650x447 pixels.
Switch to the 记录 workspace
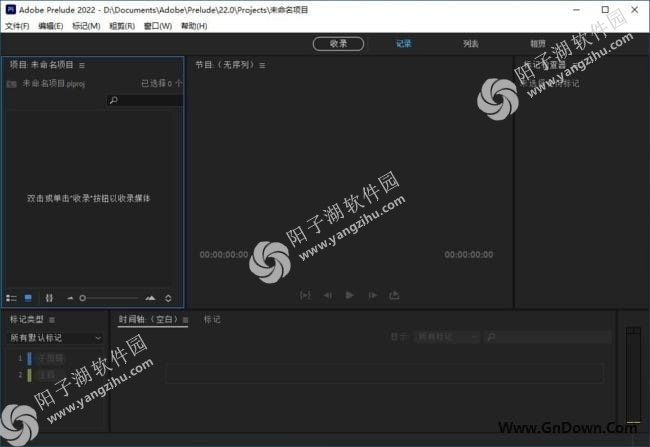pyautogui.click(x=403, y=44)
